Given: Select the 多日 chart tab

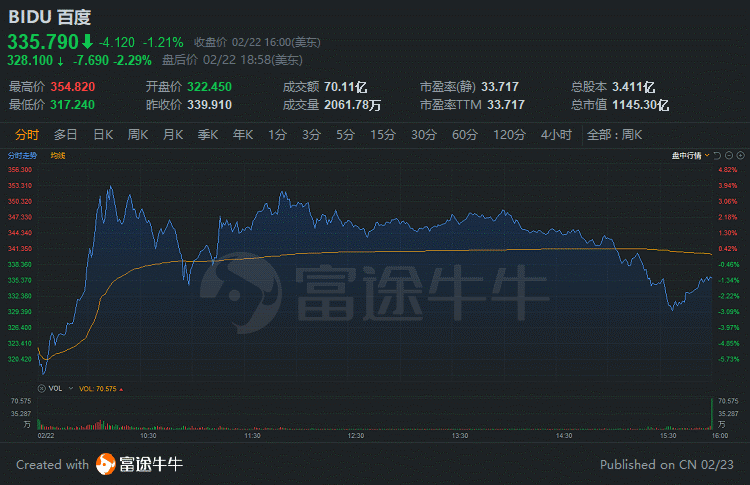Looking at the screenshot, I should [66, 134].
